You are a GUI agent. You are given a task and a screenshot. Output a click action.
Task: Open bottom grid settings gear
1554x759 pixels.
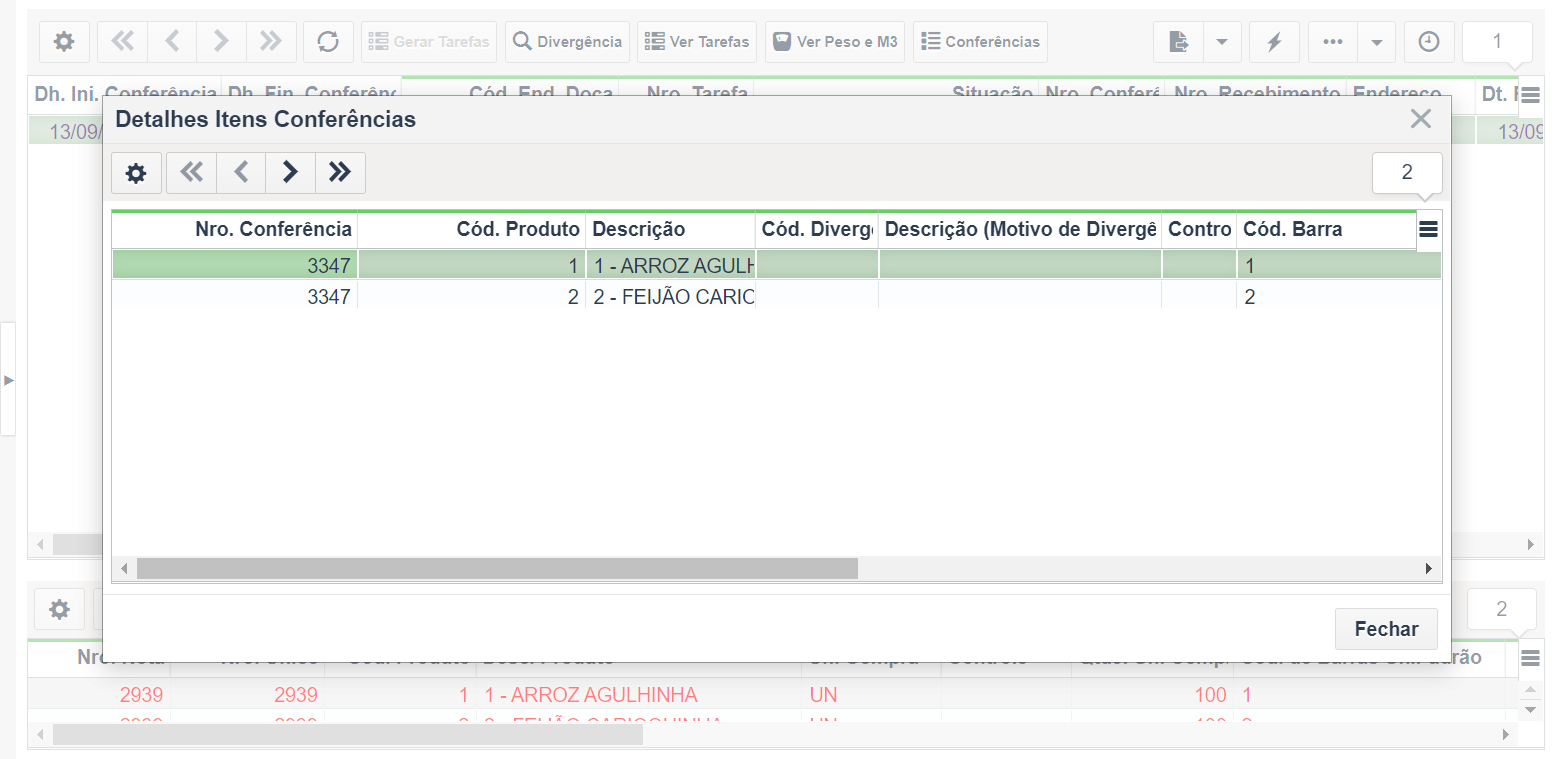coord(60,609)
